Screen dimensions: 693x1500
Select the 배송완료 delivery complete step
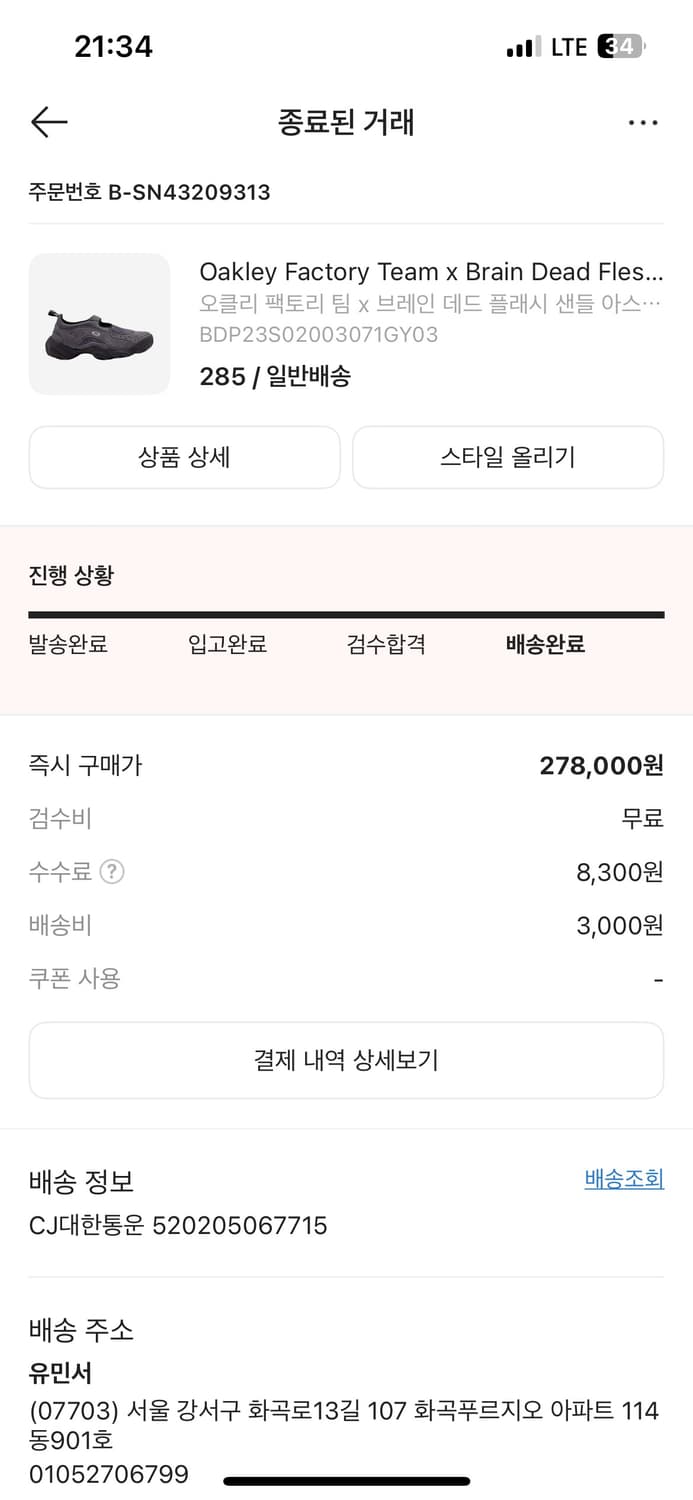pos(543,645)
